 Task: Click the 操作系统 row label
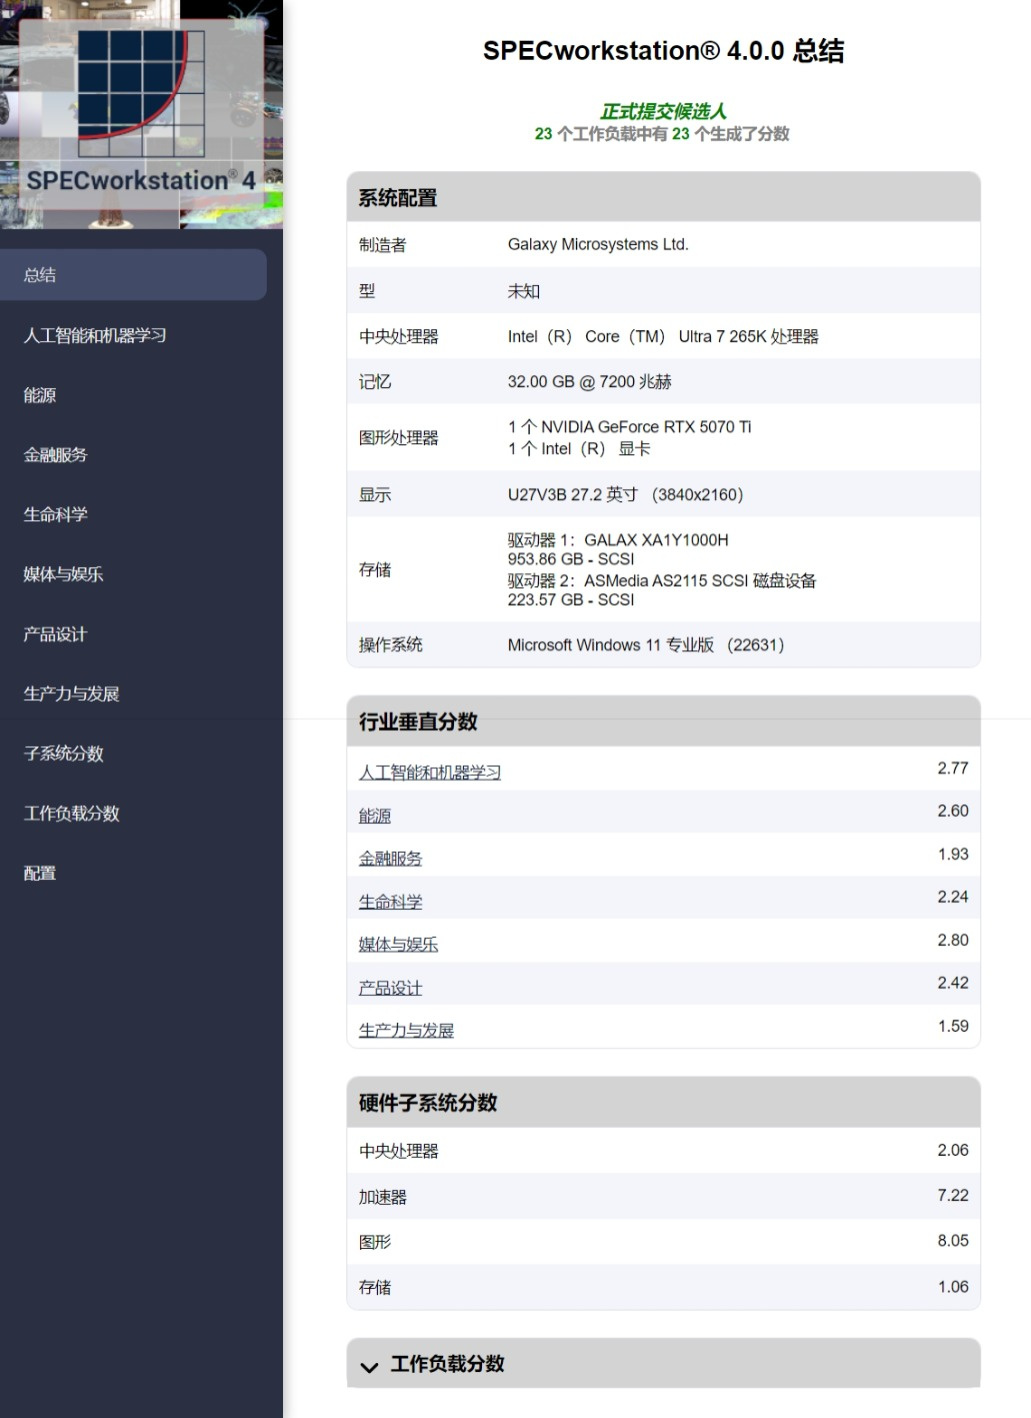coord(391,645)
